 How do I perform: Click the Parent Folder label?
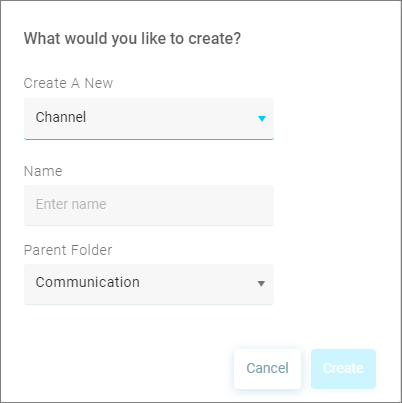click(68, 250)
